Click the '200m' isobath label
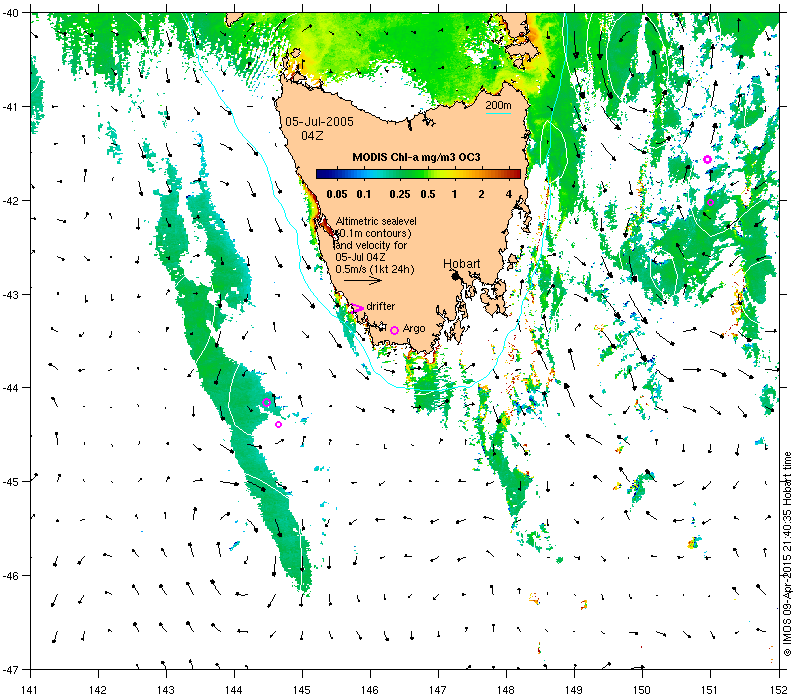Screen dimensions: 800x700 [x=498, y=105]
